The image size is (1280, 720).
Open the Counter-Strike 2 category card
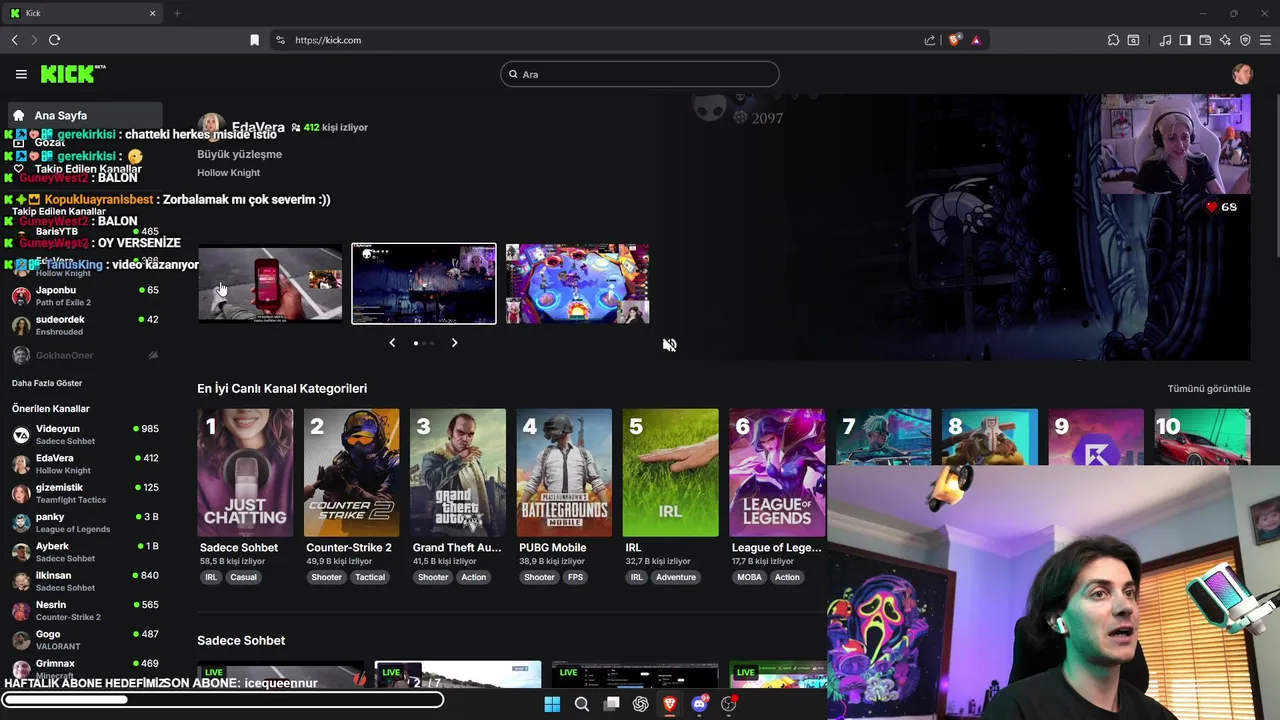point(351,473)
